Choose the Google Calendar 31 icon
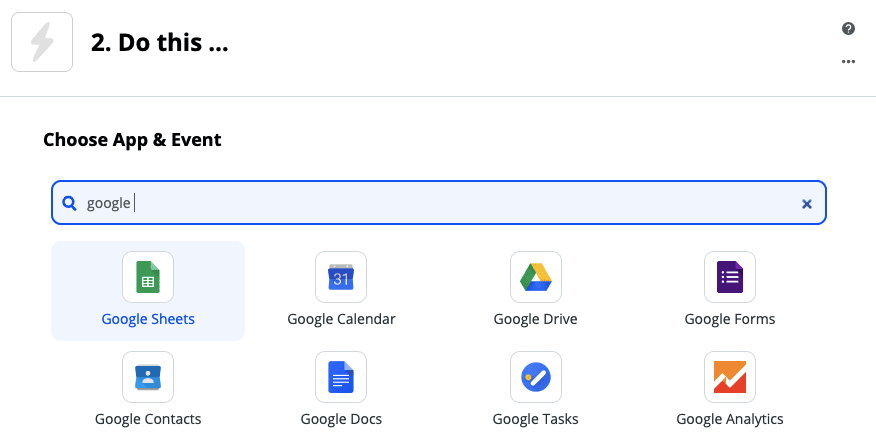 (341, 277)
